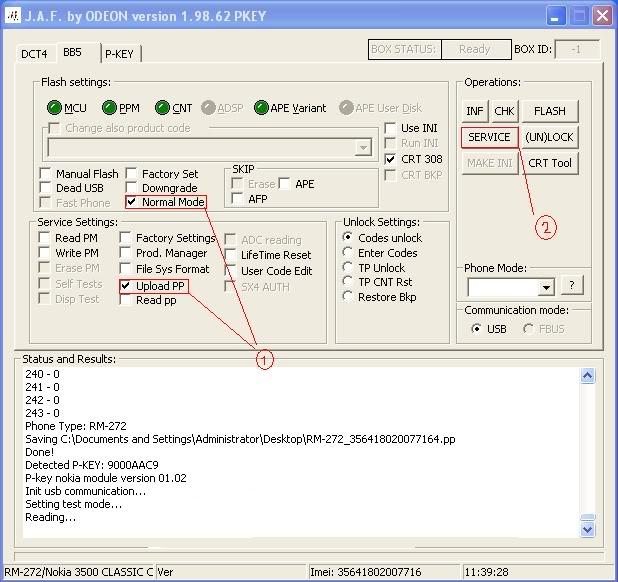Open the product code dropdown list
618x582 pixels.
pos(363,148)
